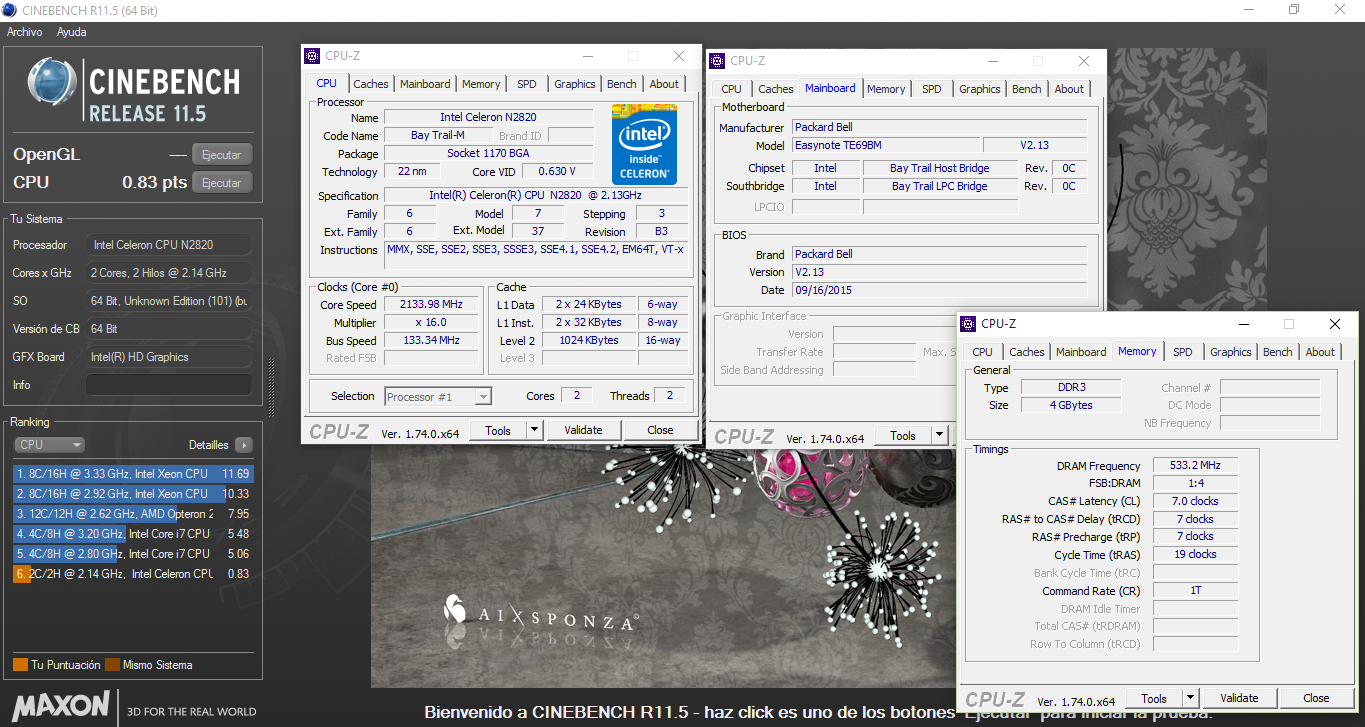Click the CAS# Latency 7.0 clocks value

click(x=1195, y=501)
